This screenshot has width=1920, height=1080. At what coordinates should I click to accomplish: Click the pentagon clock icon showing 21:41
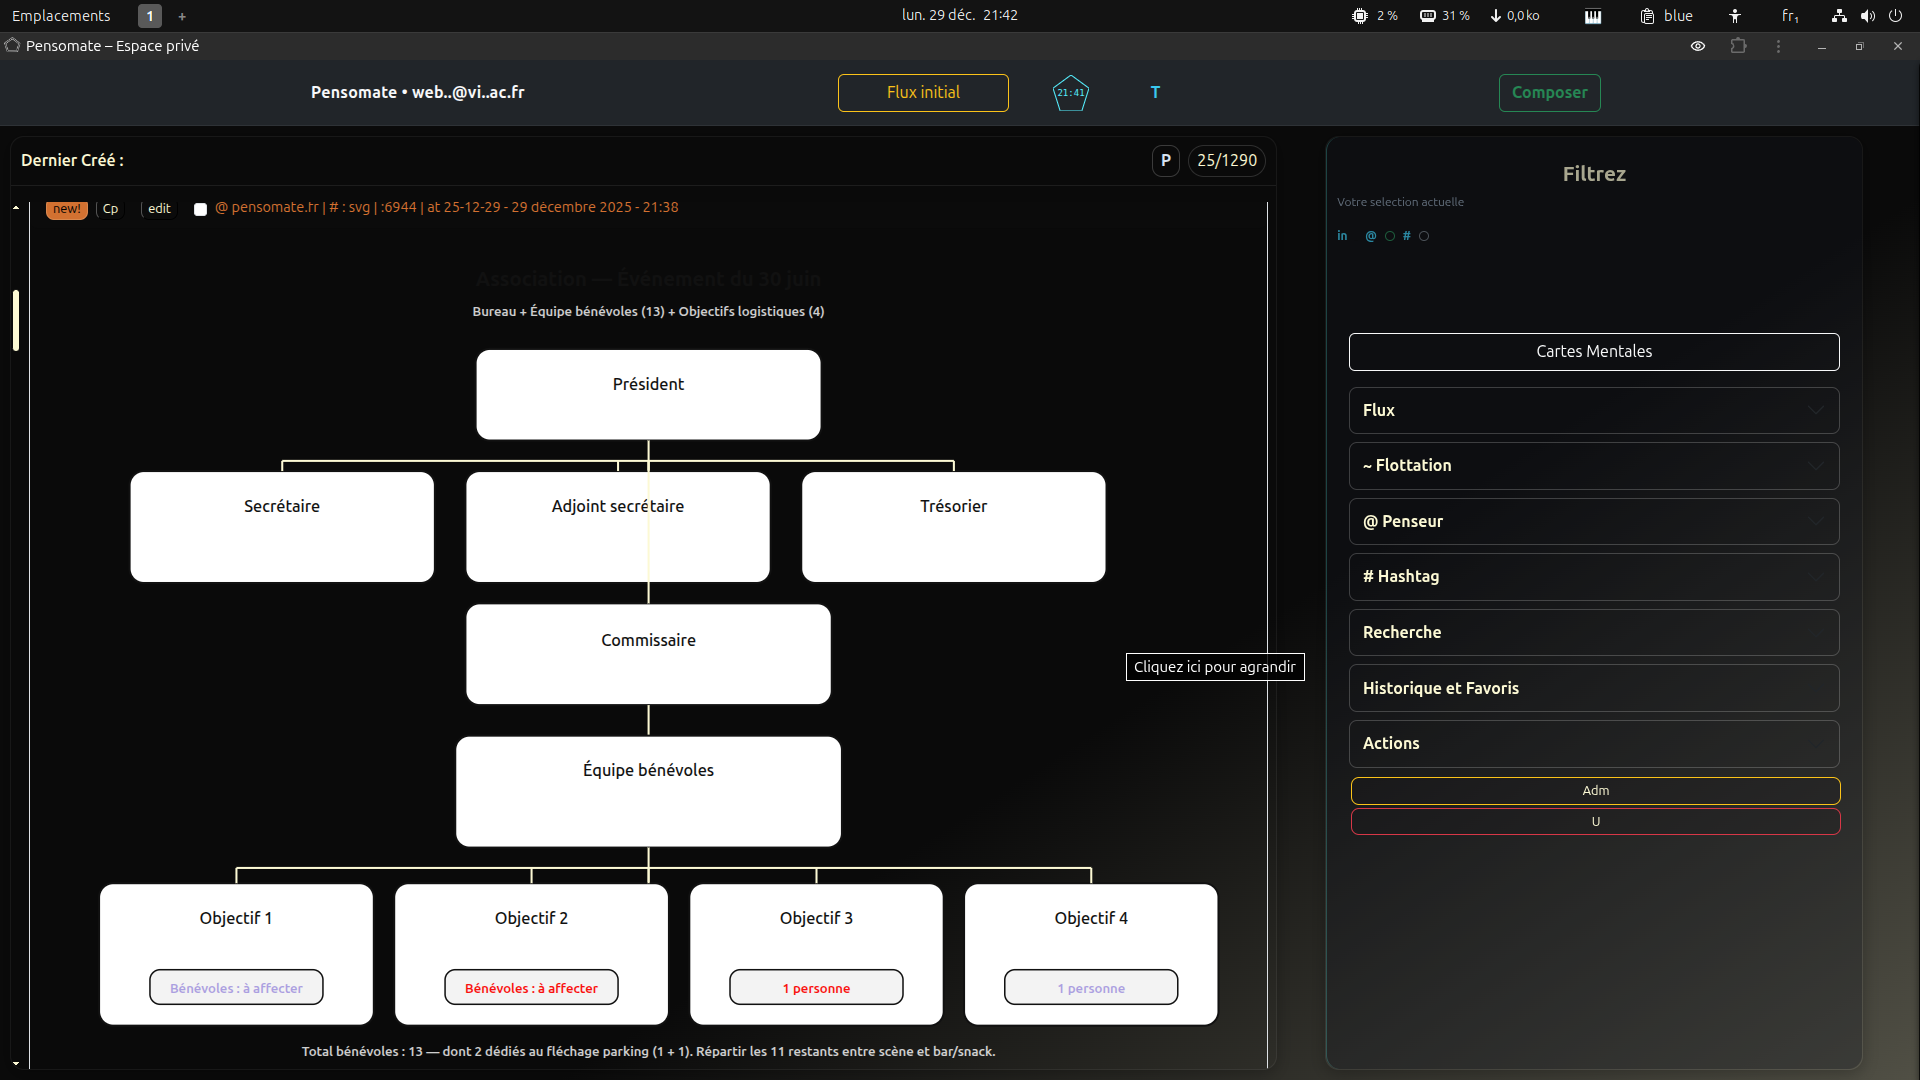click(x=1070, y=93)
